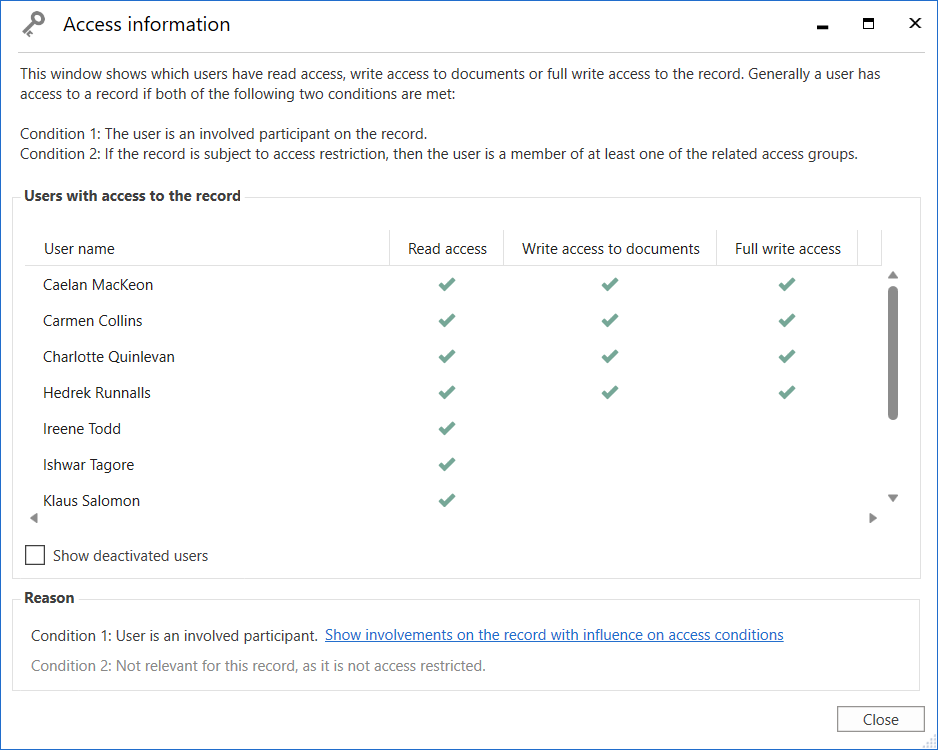Click Condition 2 not access restricted text
Screen dimensions: 938x750
(x=258, y=666)
